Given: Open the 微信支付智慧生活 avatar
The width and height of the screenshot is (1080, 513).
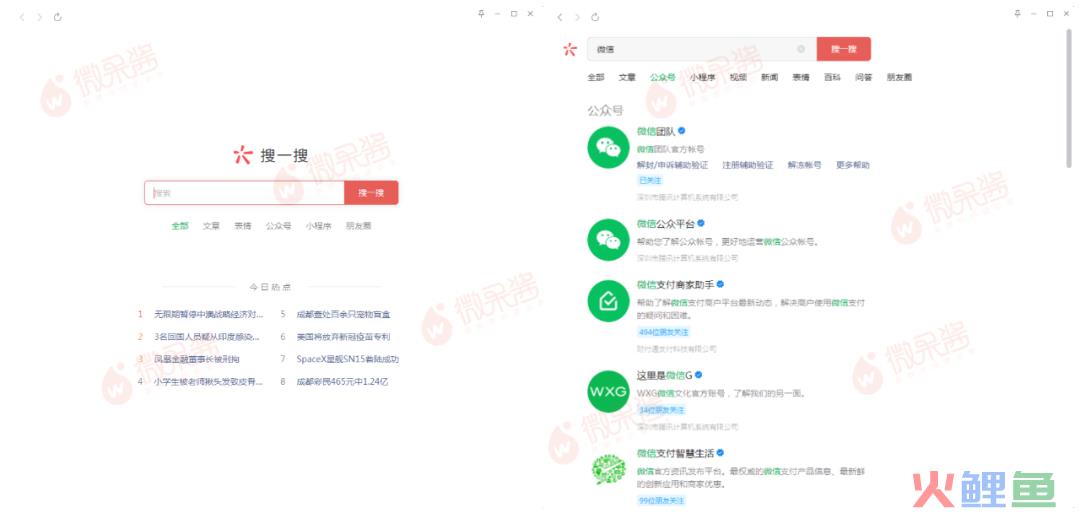Looking at the screenshot, I should (608, 470).
